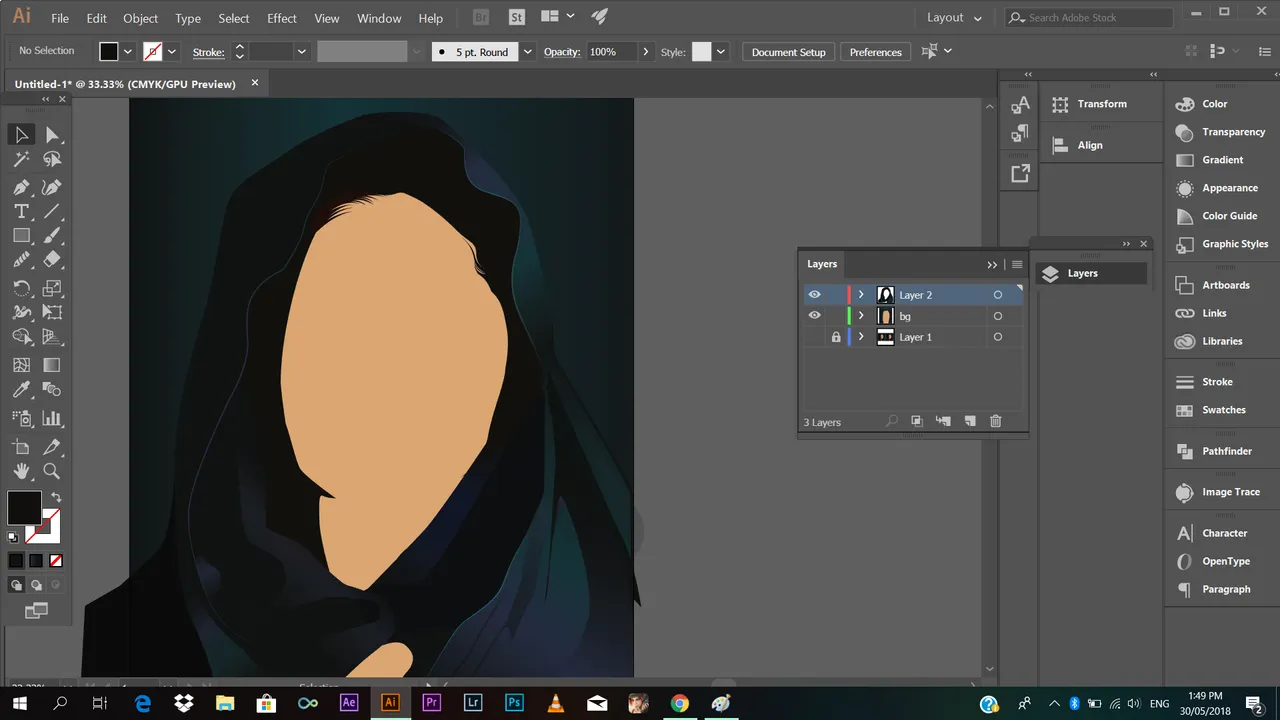The height and width of the screenshot is (720, 1280).
Task: Select the Scale tool
Action: pos(52,288)
